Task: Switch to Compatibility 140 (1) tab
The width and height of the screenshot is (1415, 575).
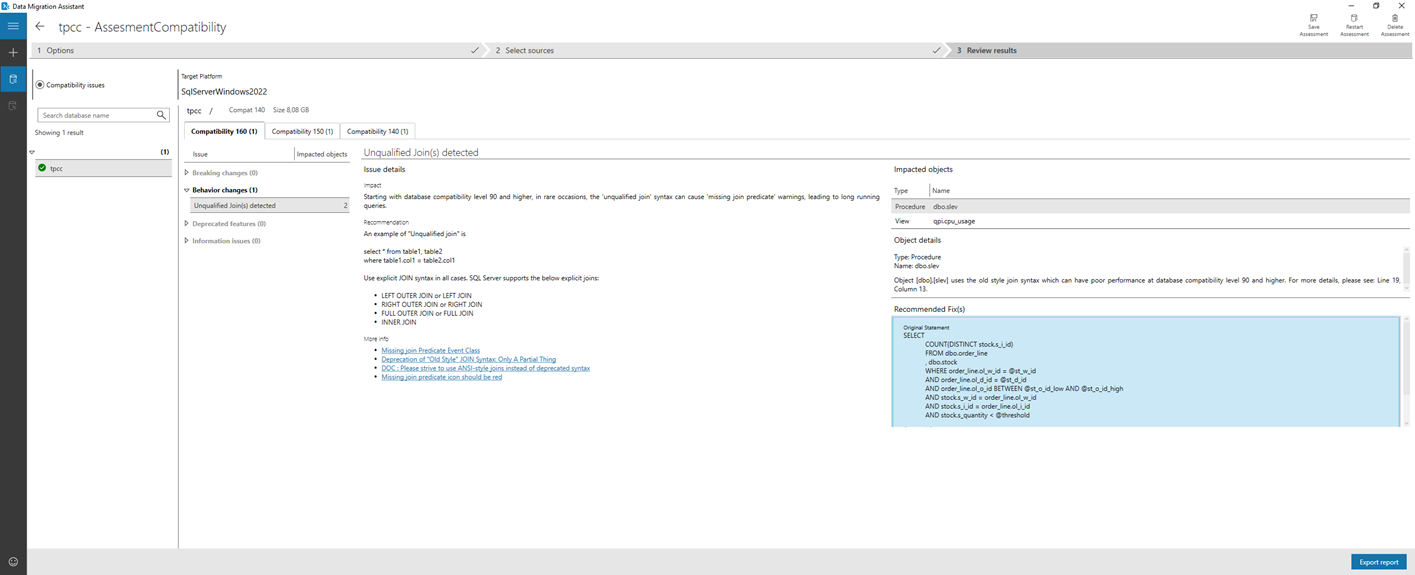Action: [x=377, y=131]
